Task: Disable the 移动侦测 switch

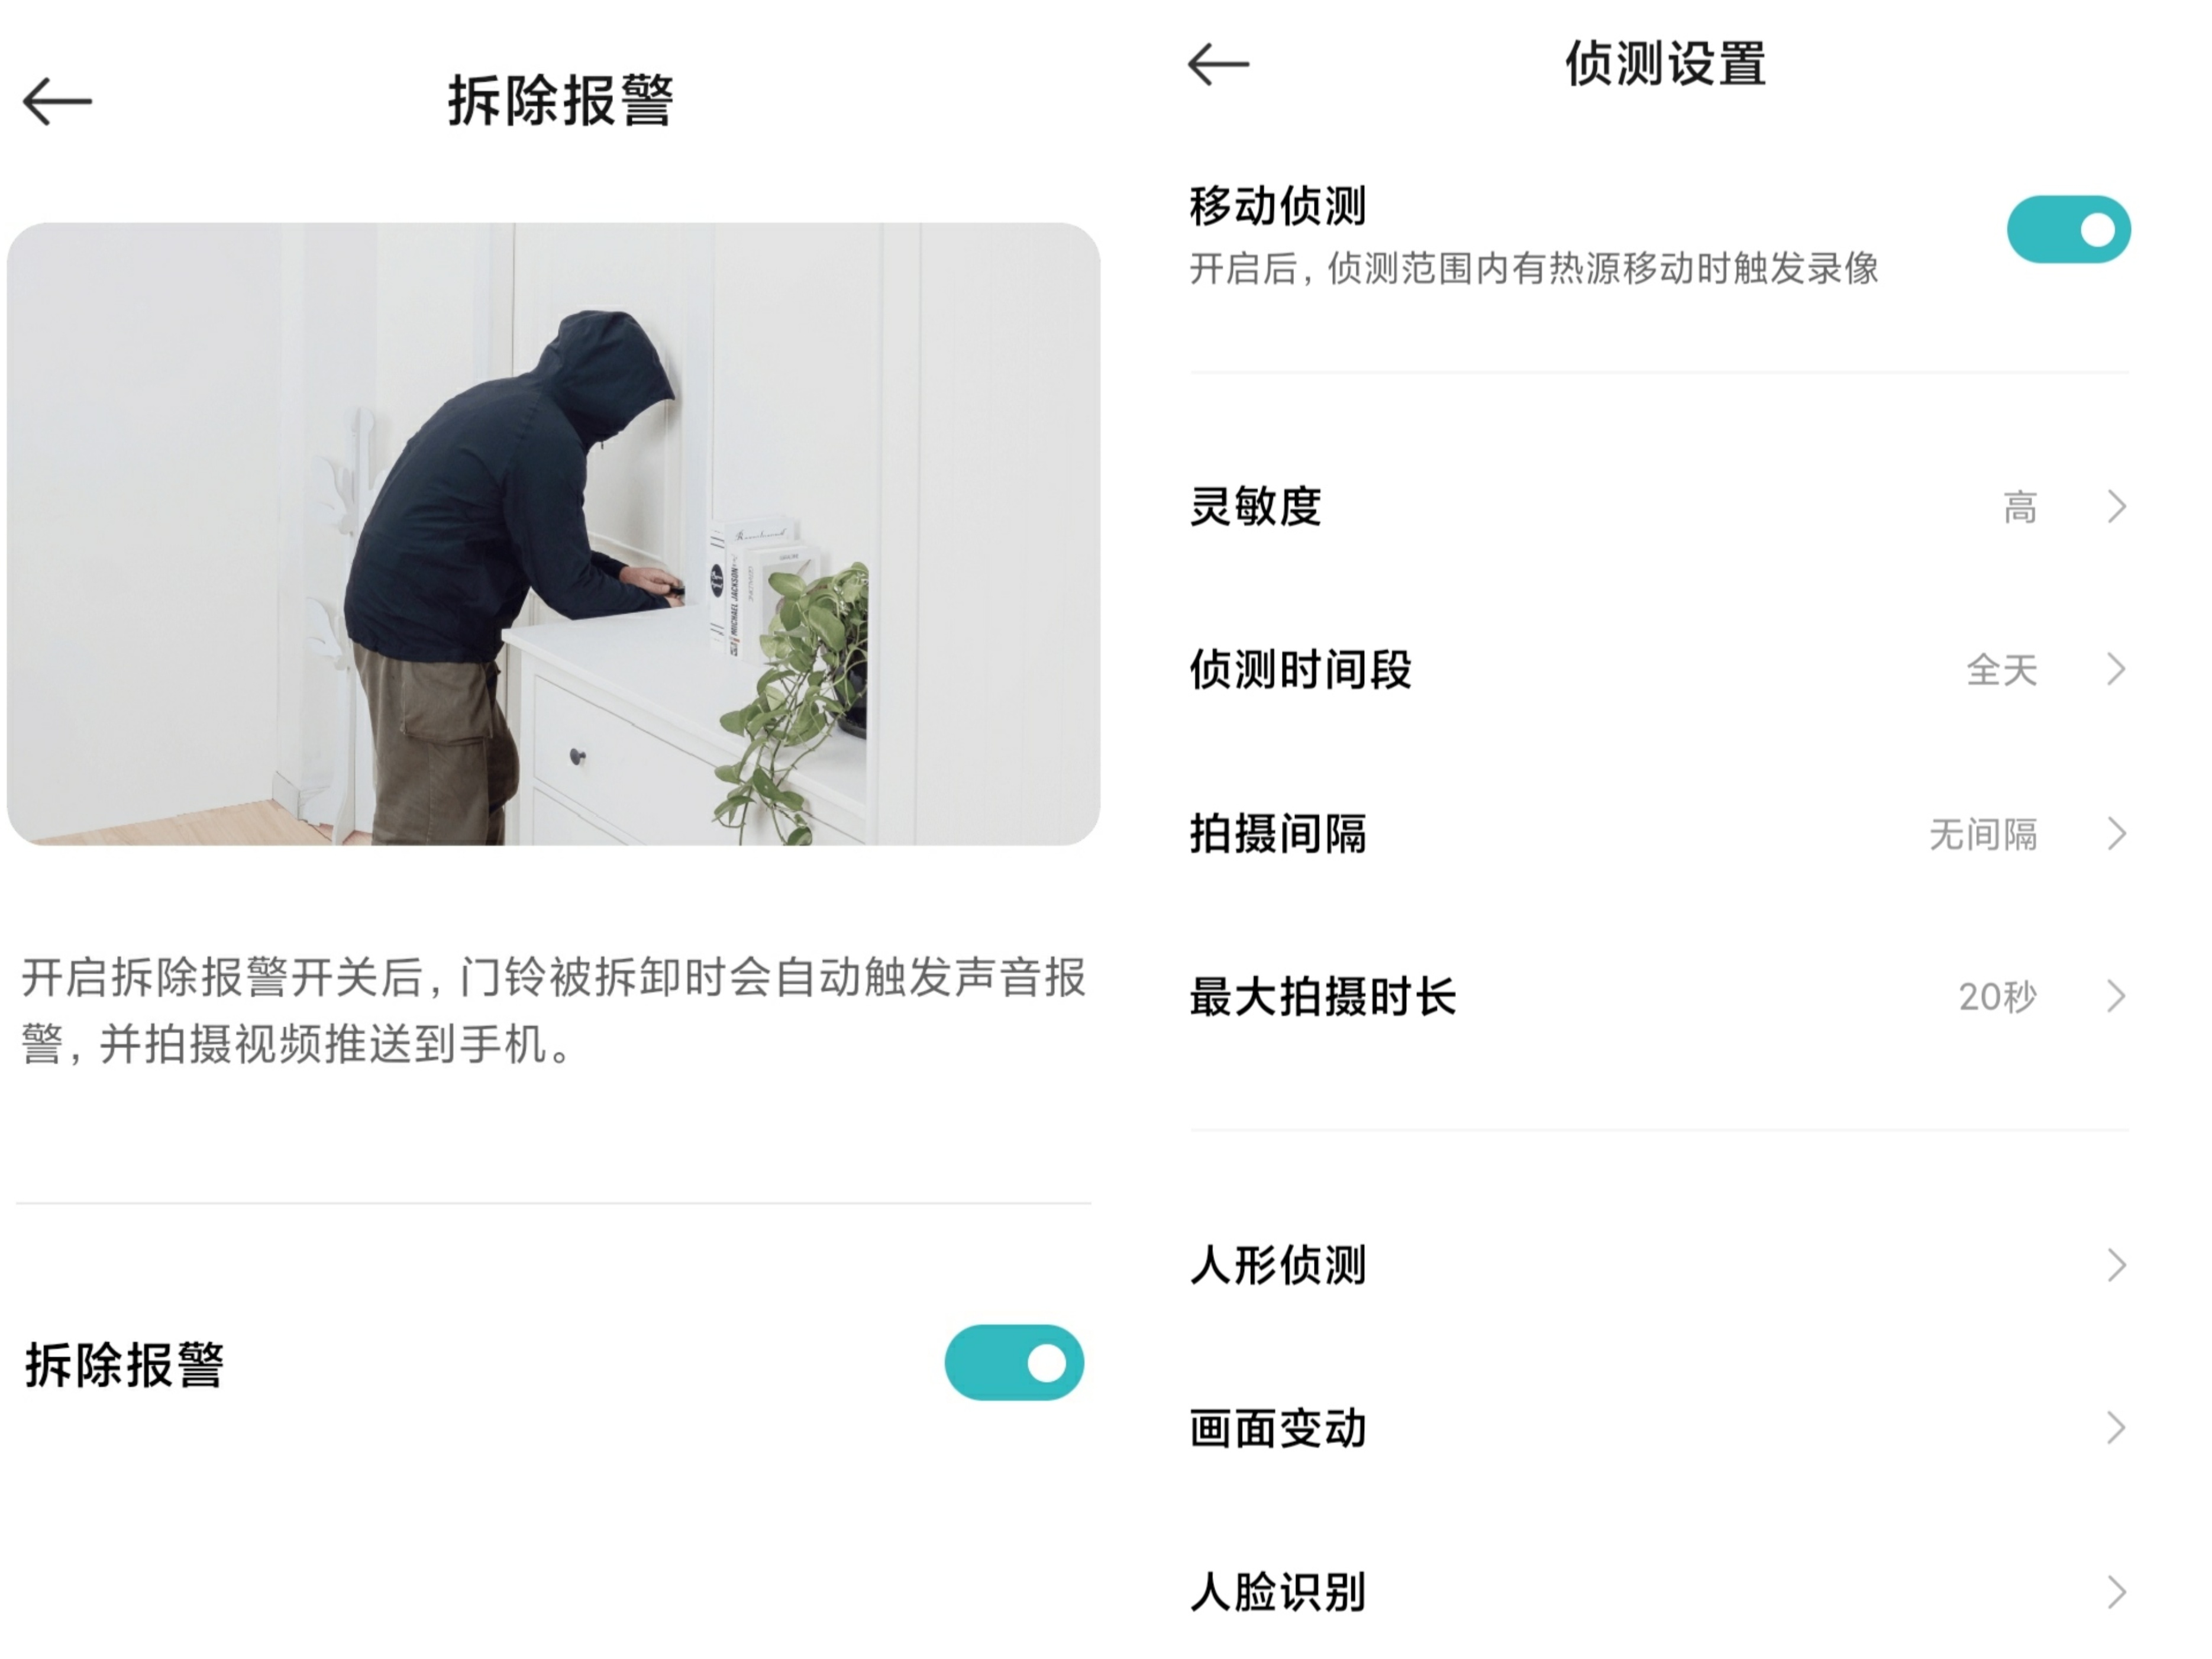Action: click(x=2068, y=229)
